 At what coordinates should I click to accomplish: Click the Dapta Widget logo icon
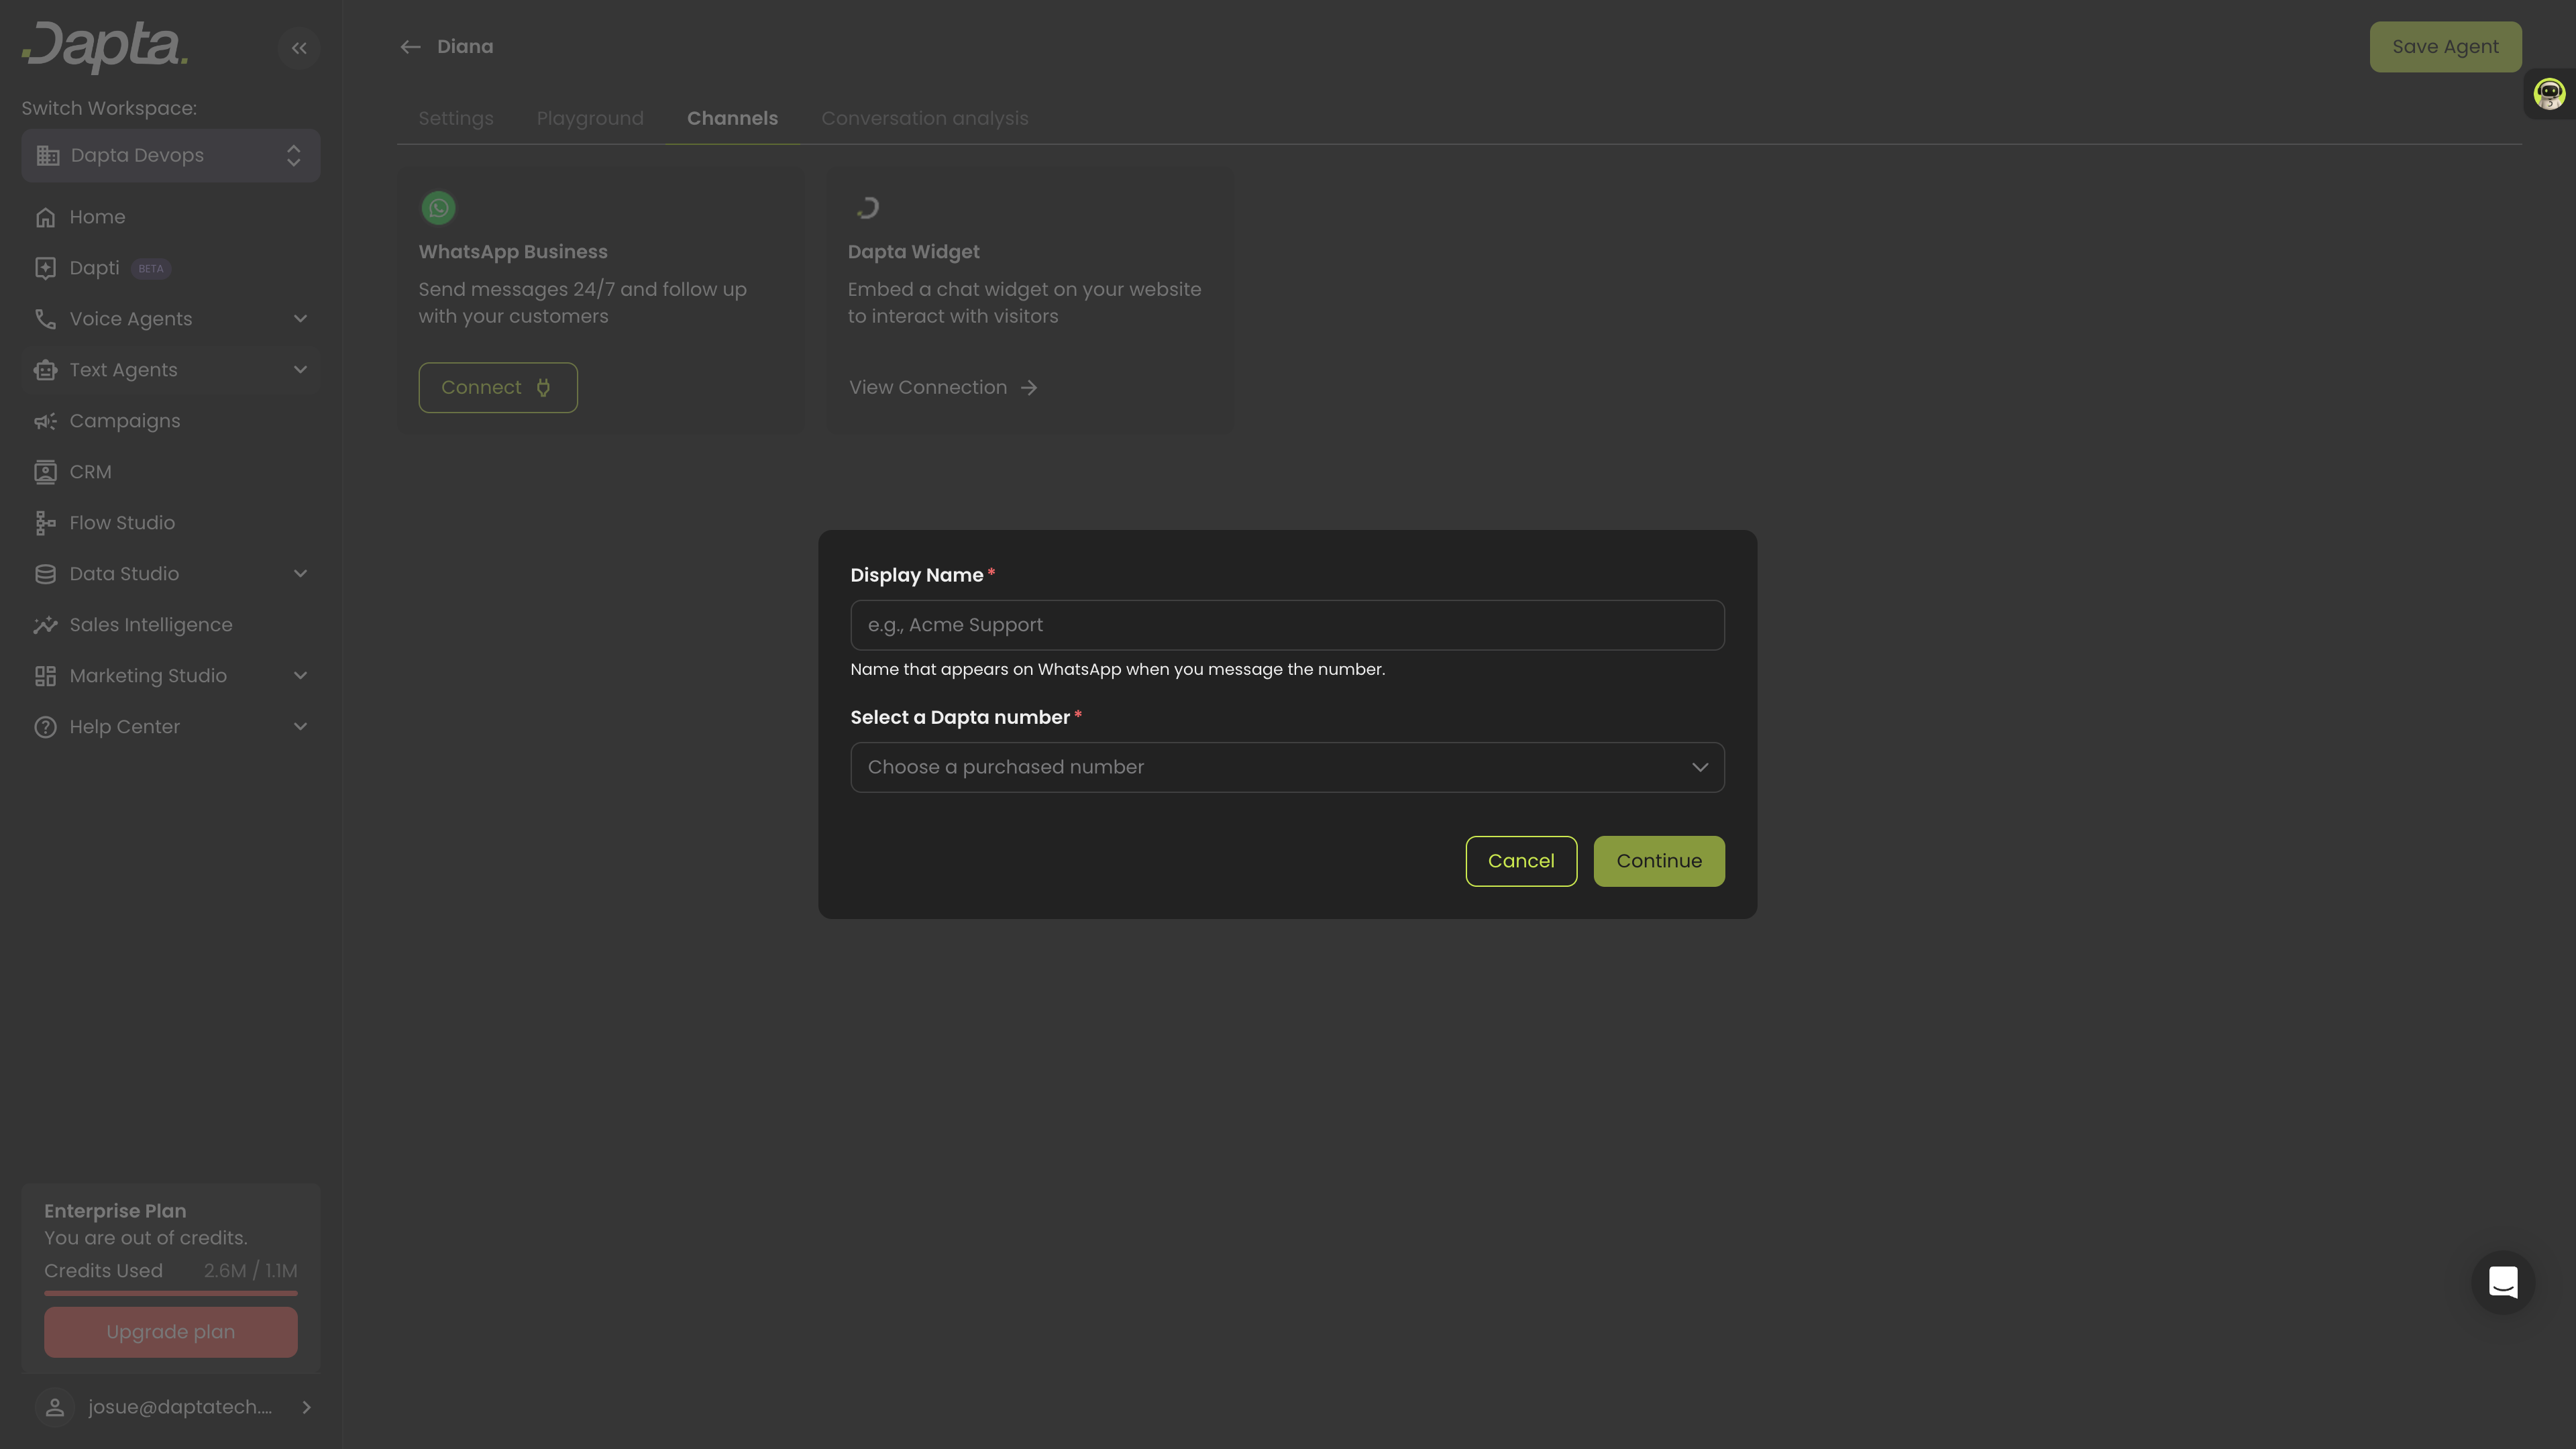867,208
